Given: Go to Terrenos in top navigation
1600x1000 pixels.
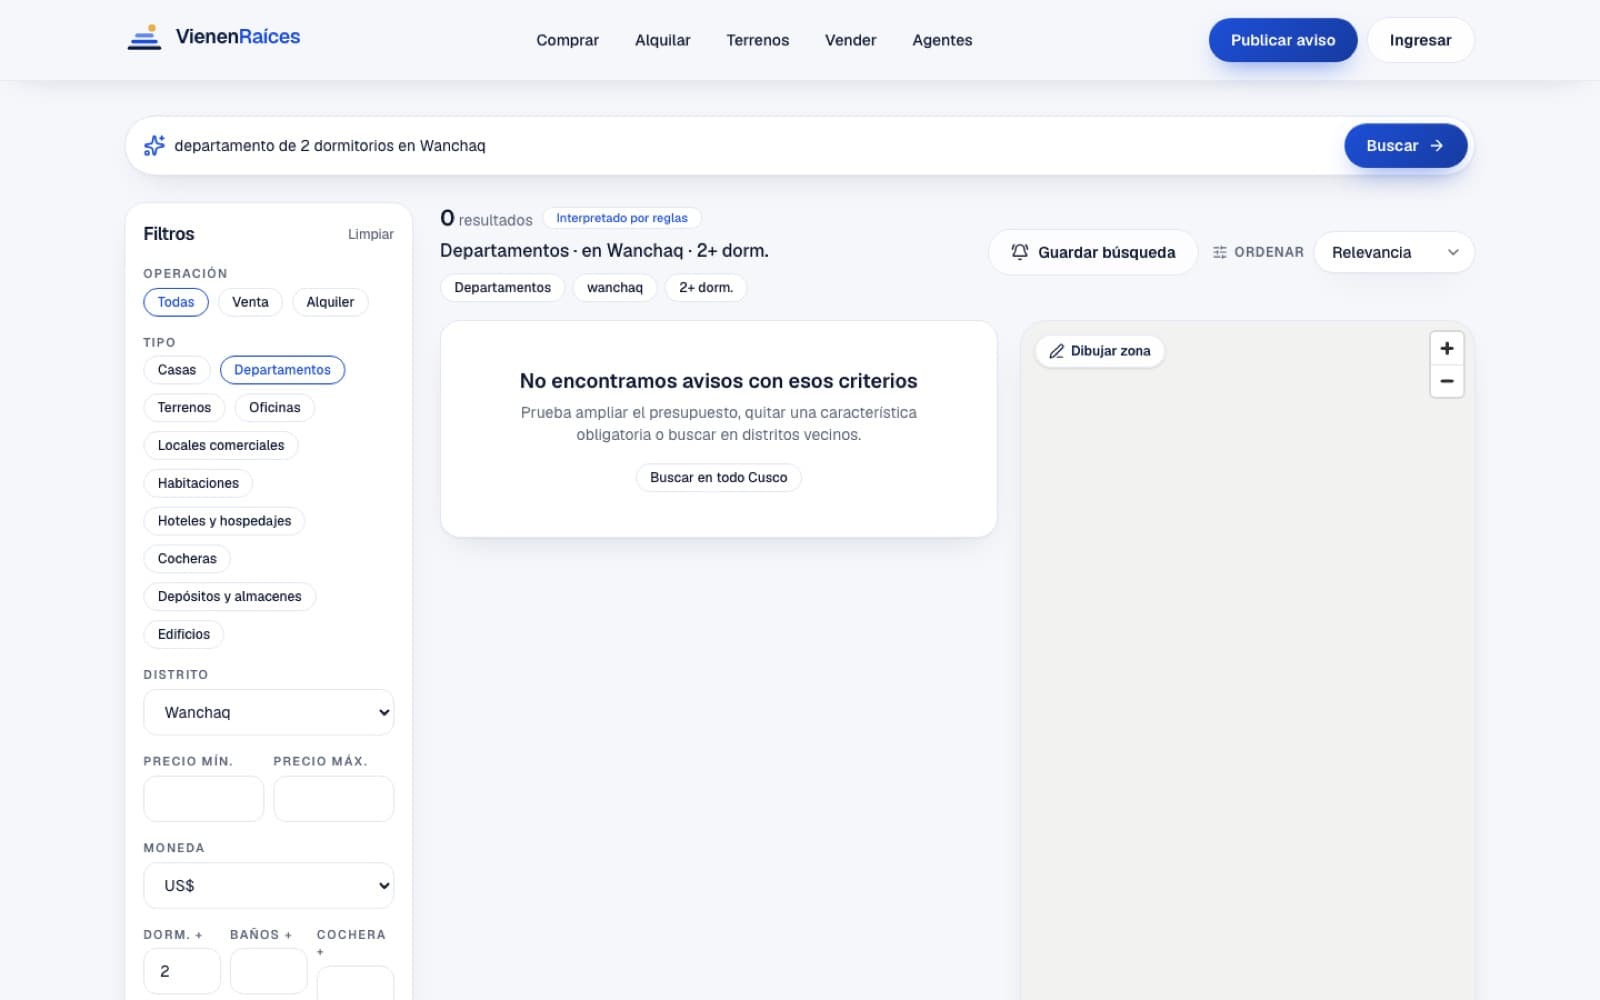Looking at the screenshot, I should pos(757,40).
